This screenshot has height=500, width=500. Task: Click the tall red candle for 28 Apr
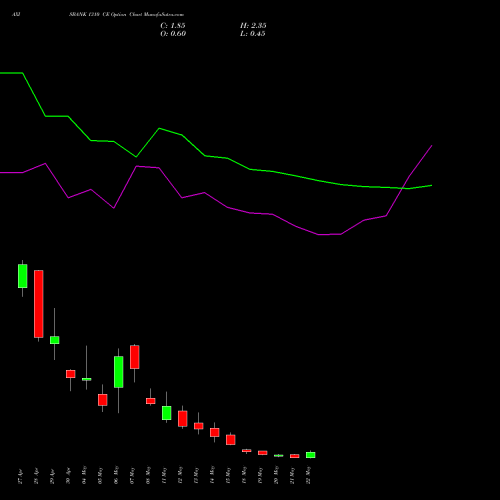(x=39, y=304)
